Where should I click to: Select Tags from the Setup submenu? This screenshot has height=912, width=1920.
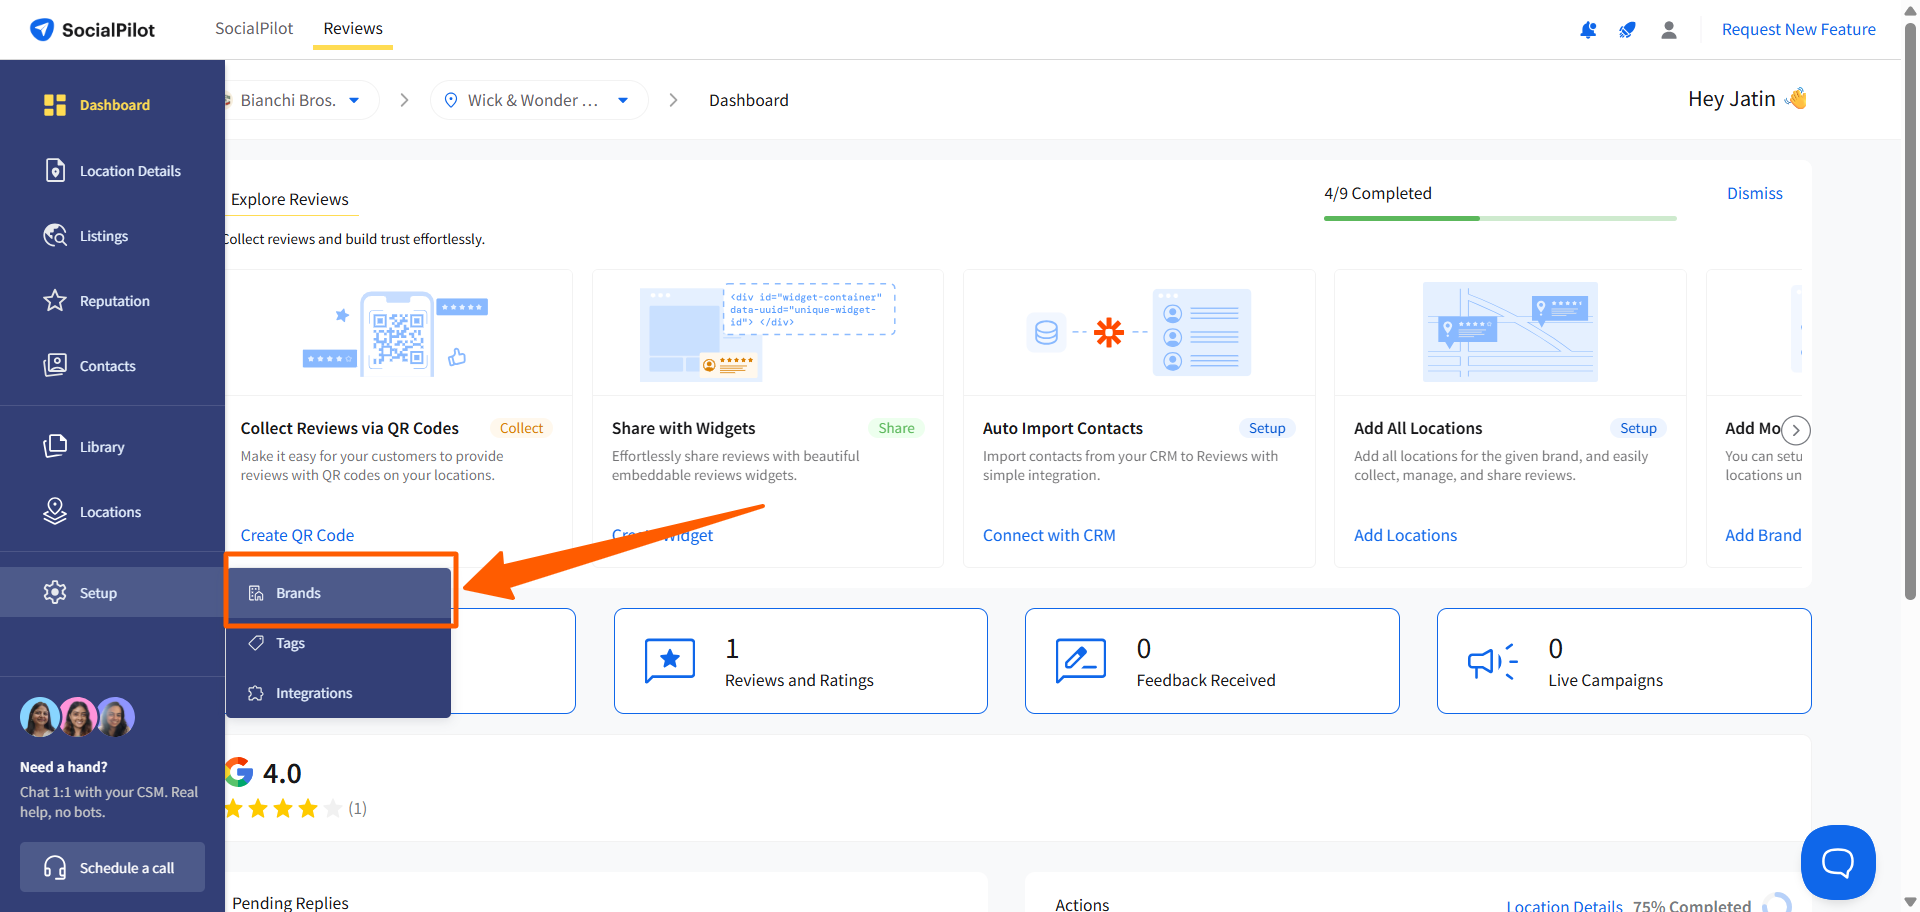(x=338, y=643)
